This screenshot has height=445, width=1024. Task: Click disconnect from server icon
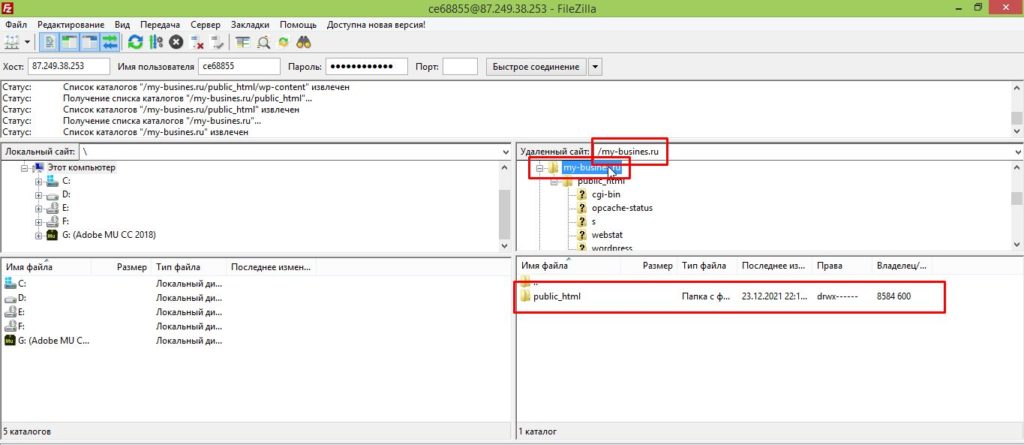(x=197, y=42)
